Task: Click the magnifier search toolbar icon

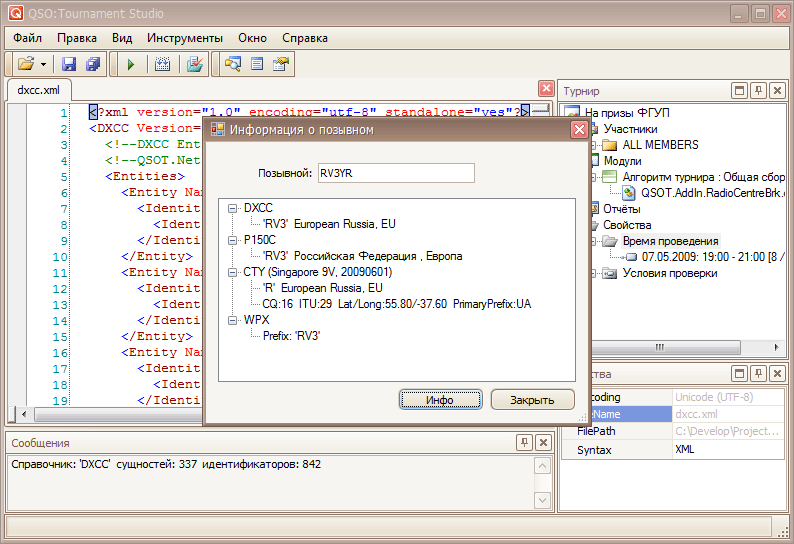Action: tap(232, 64)
